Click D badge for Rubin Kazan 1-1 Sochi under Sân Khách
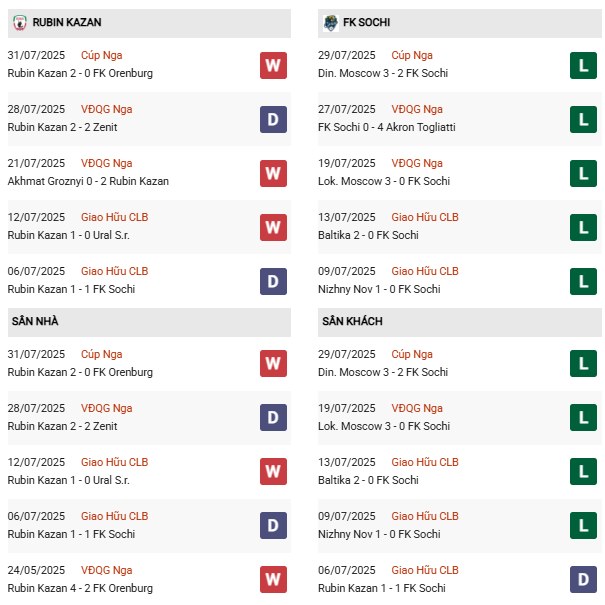The height and width of the screenshot is (605, 605). pyautogui.click(x=583, y=578)
